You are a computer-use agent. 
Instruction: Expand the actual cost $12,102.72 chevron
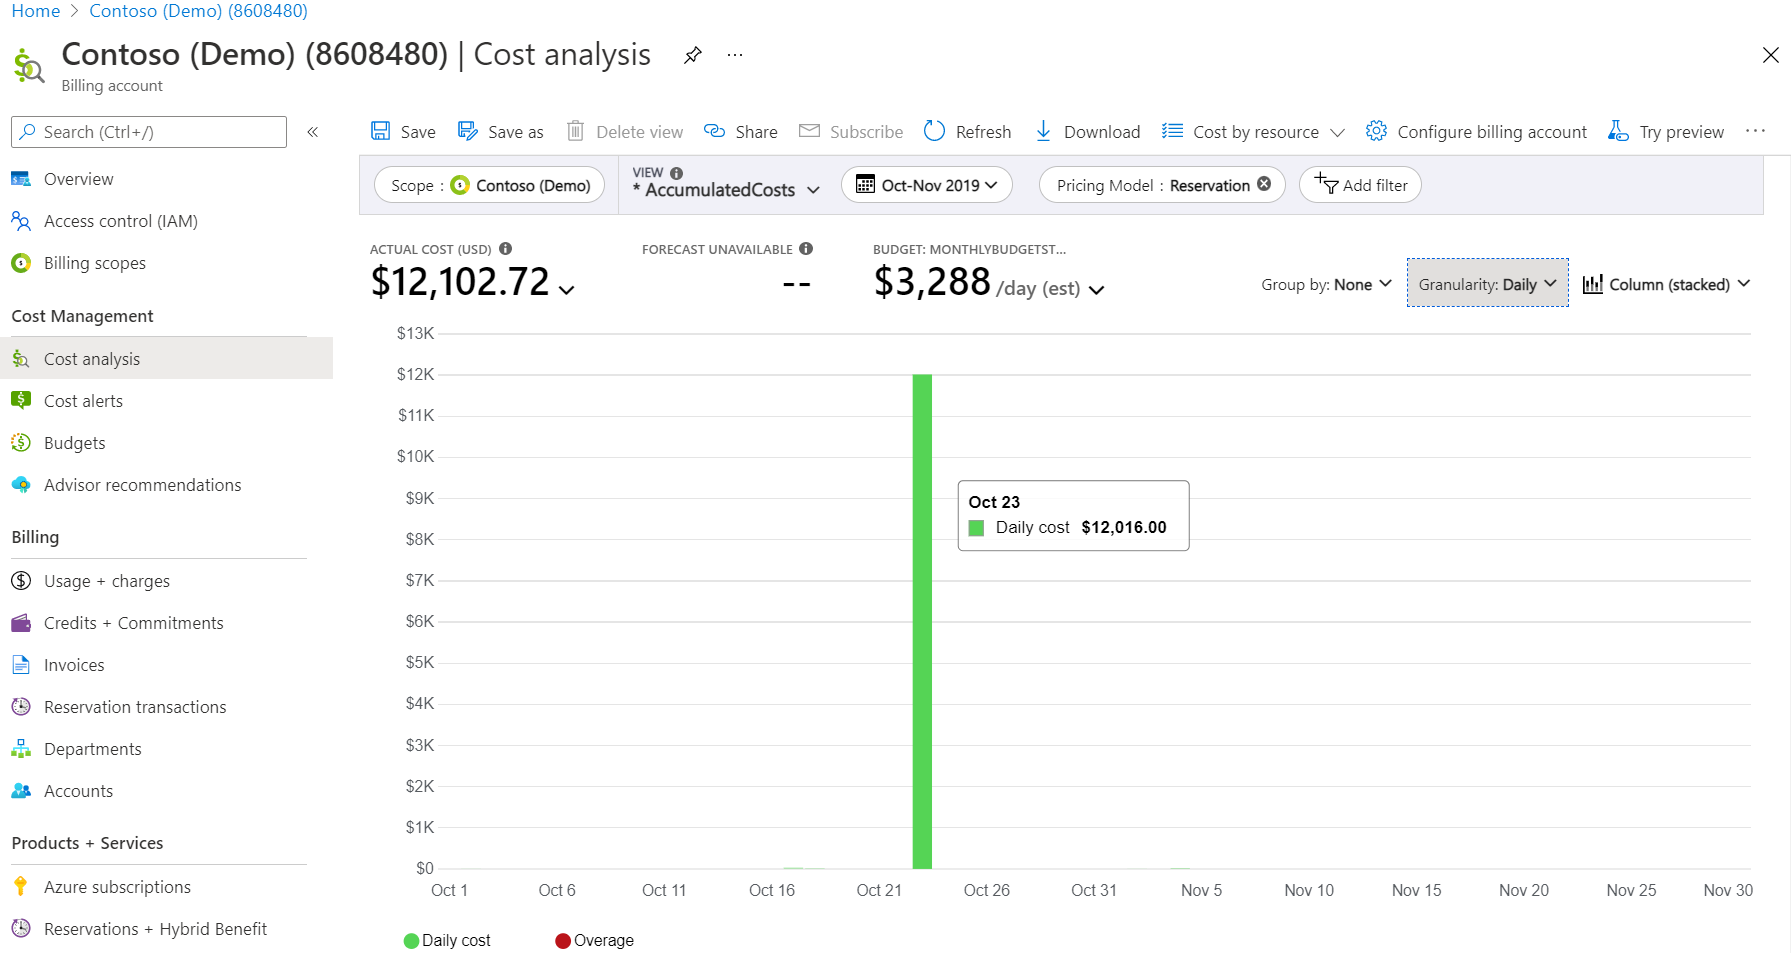pyautogui.click(x=567, y=290)
